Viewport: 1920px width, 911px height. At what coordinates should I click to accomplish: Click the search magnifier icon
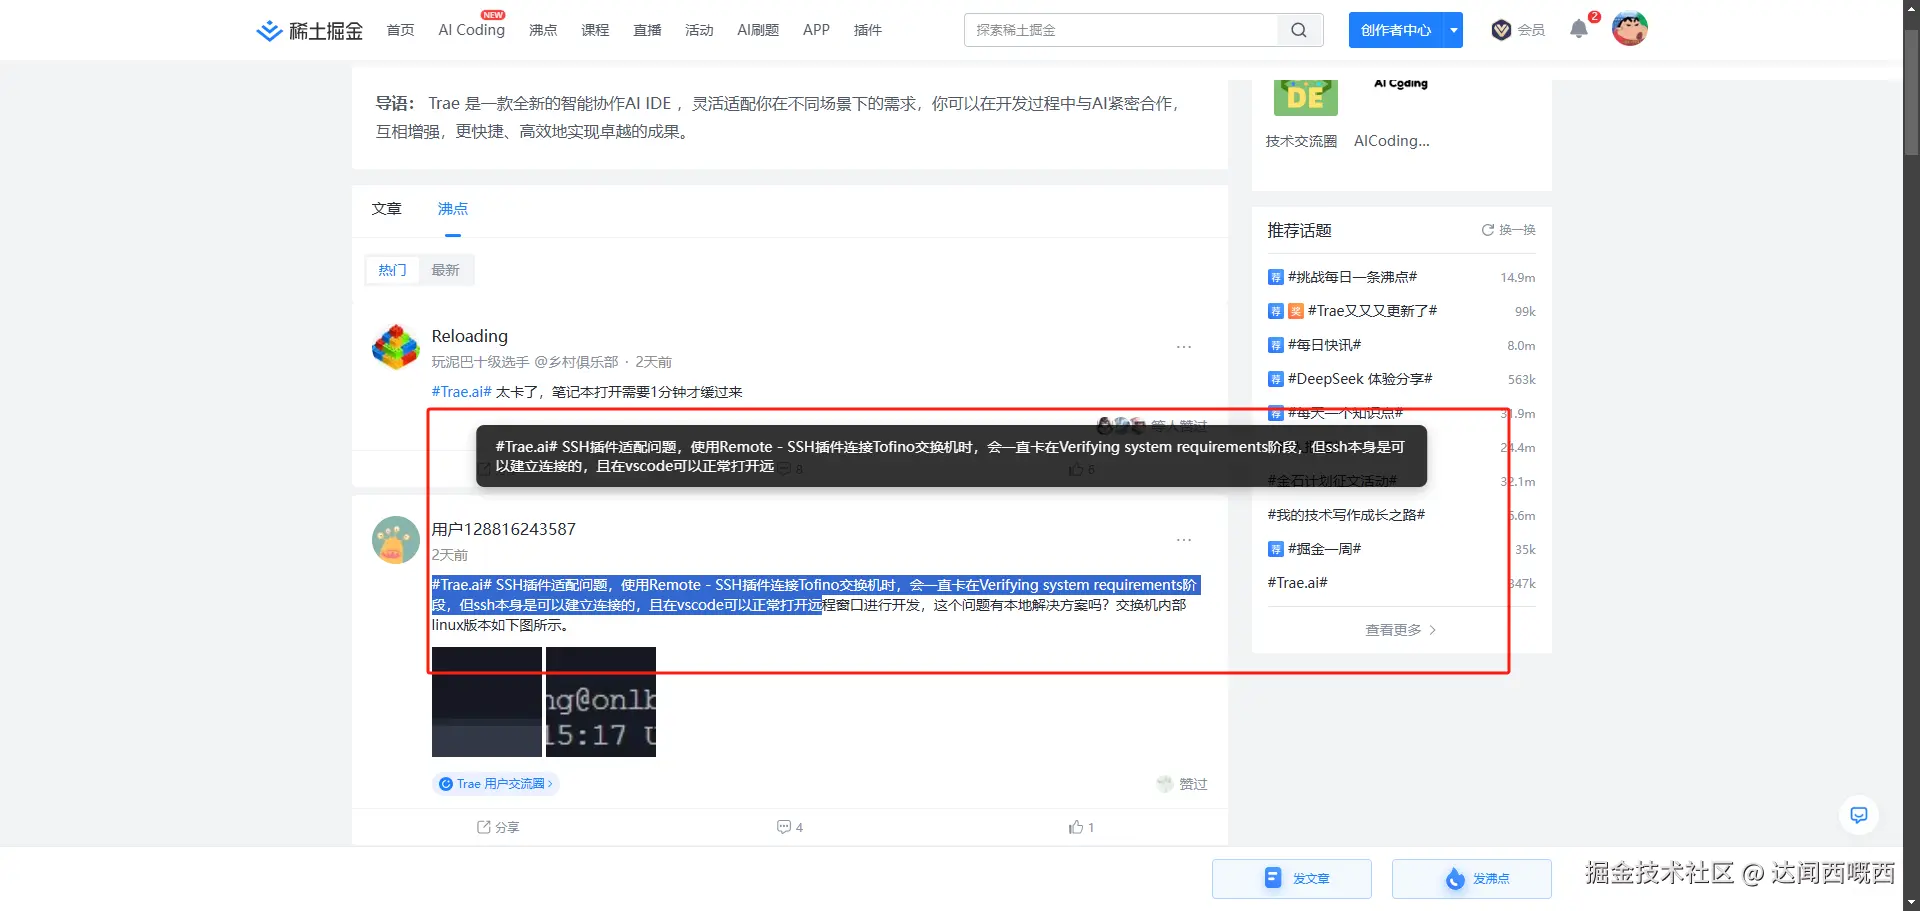click(1298, 30)
